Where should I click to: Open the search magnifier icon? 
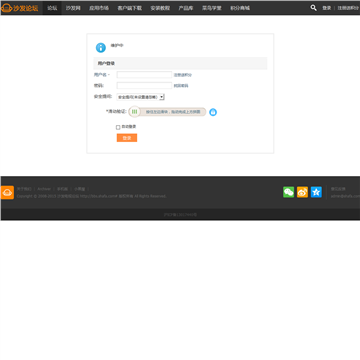pyautogui.click(x=313, y=8)
